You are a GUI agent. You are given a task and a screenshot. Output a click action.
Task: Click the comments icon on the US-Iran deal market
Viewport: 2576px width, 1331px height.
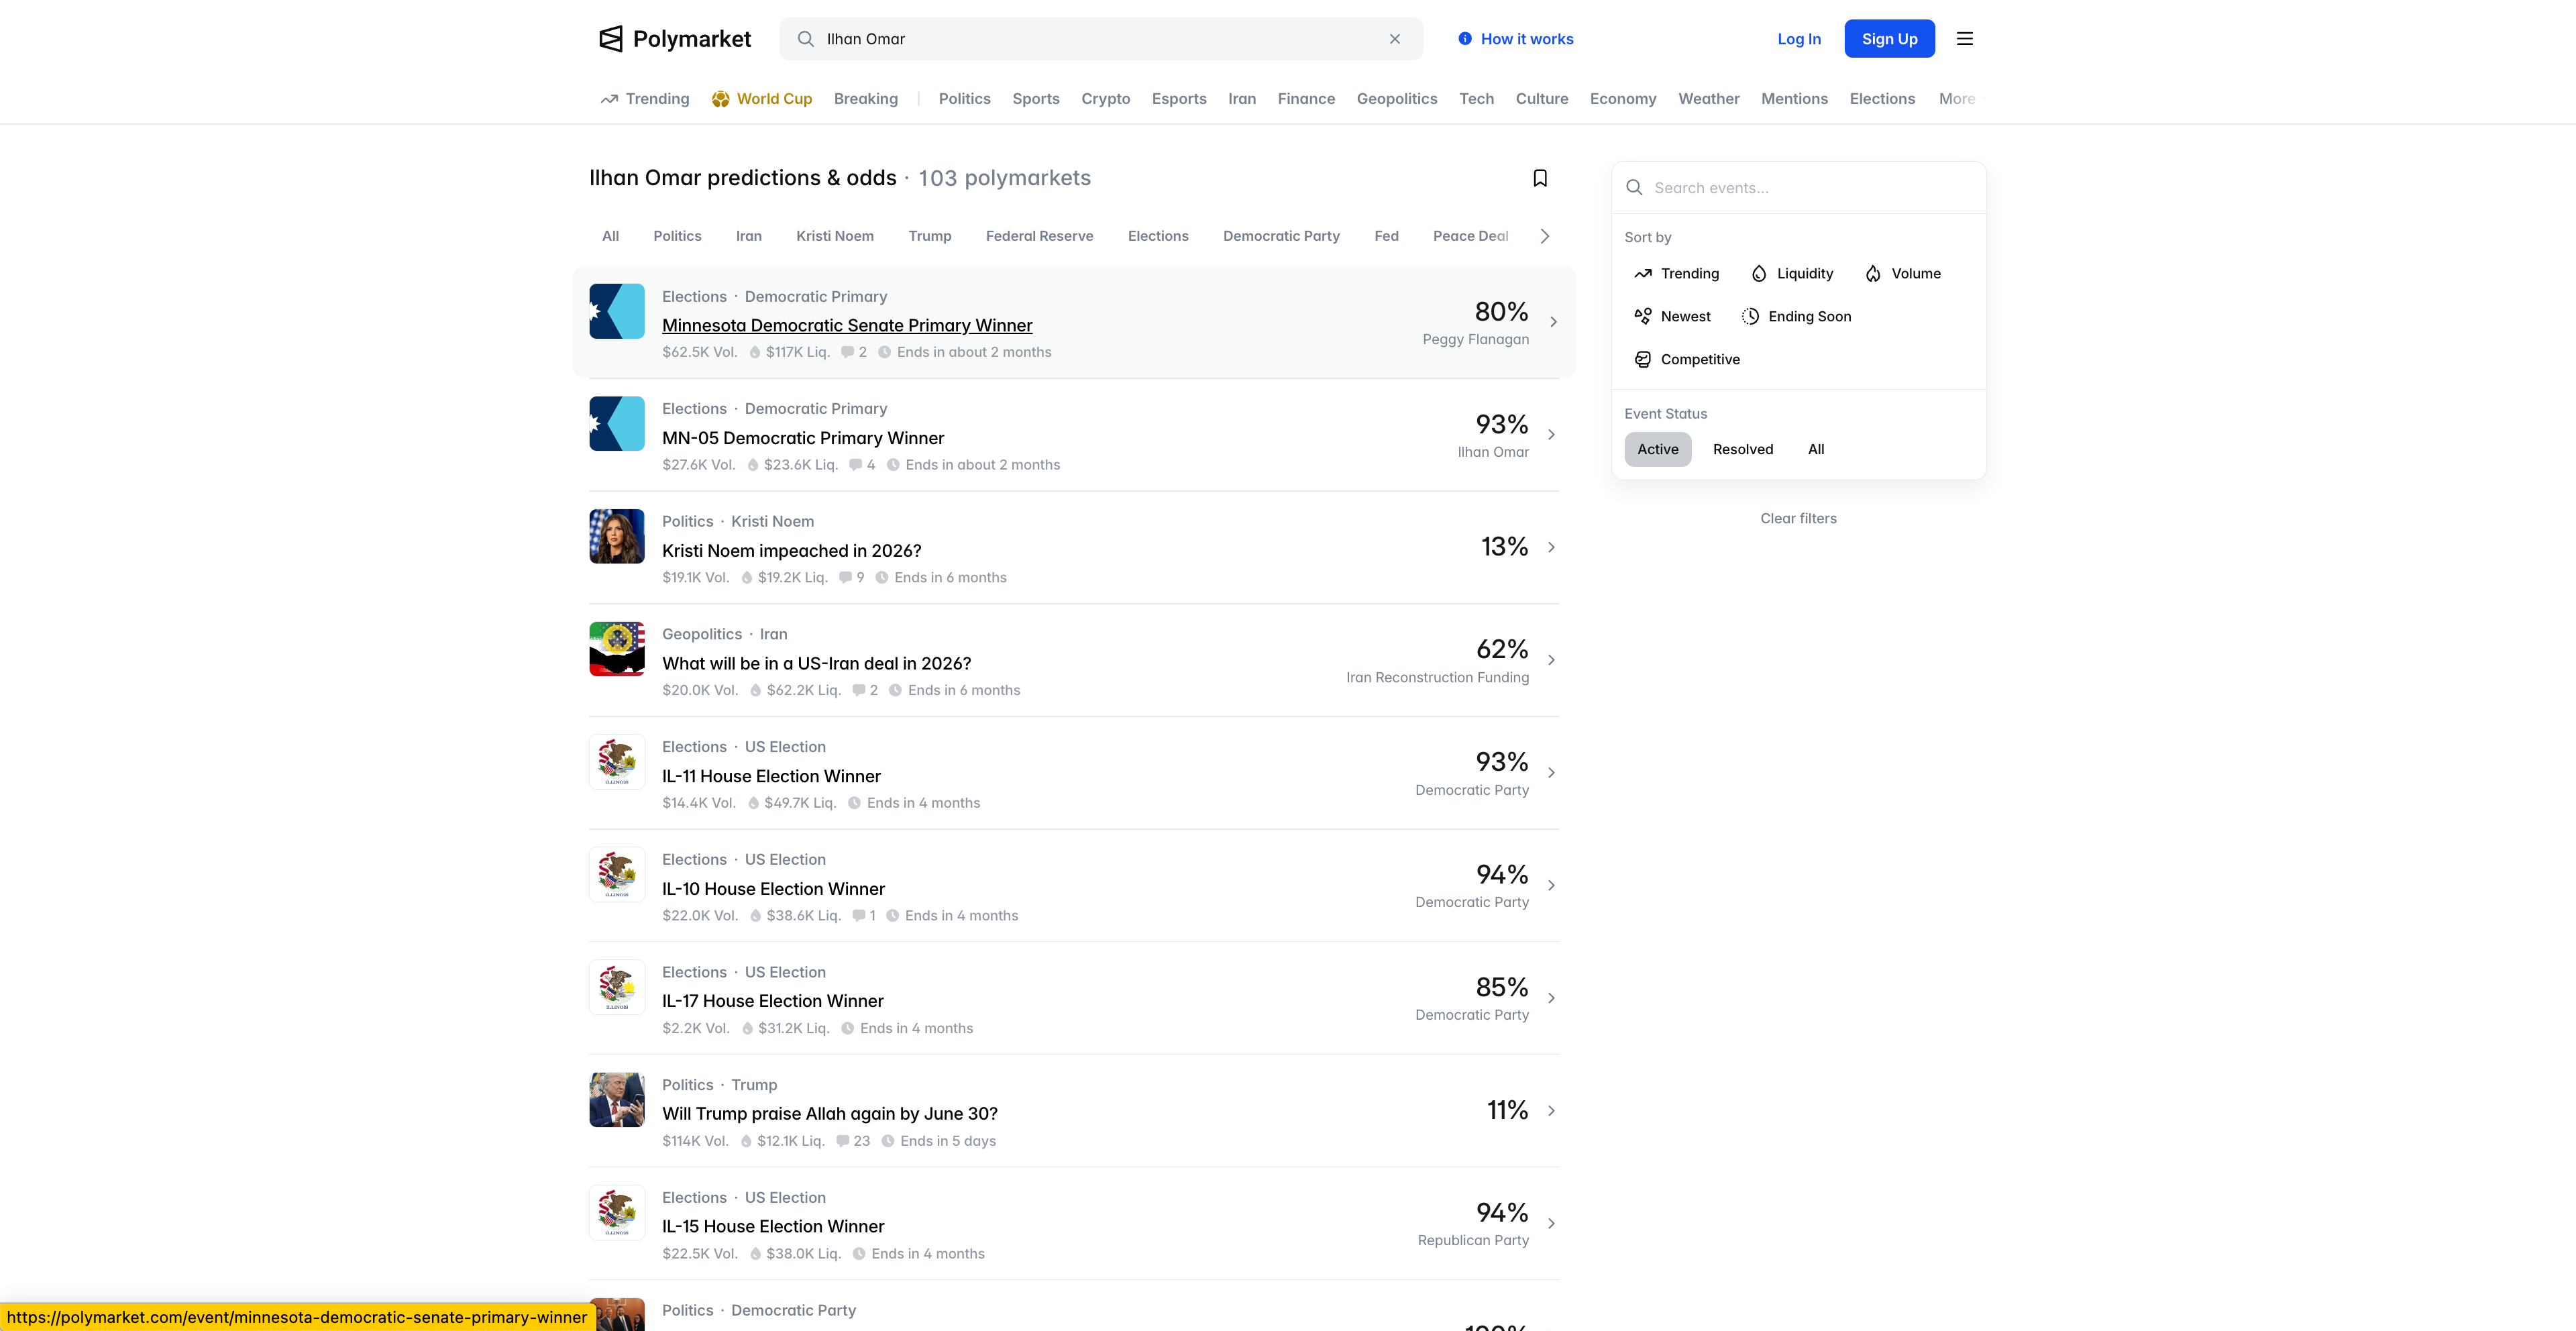point(858,691)
